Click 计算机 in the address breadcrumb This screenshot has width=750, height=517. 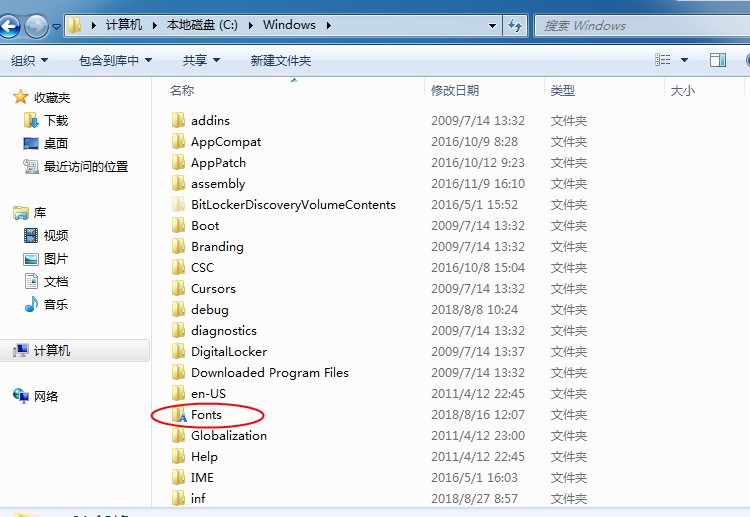click(123, 25)
